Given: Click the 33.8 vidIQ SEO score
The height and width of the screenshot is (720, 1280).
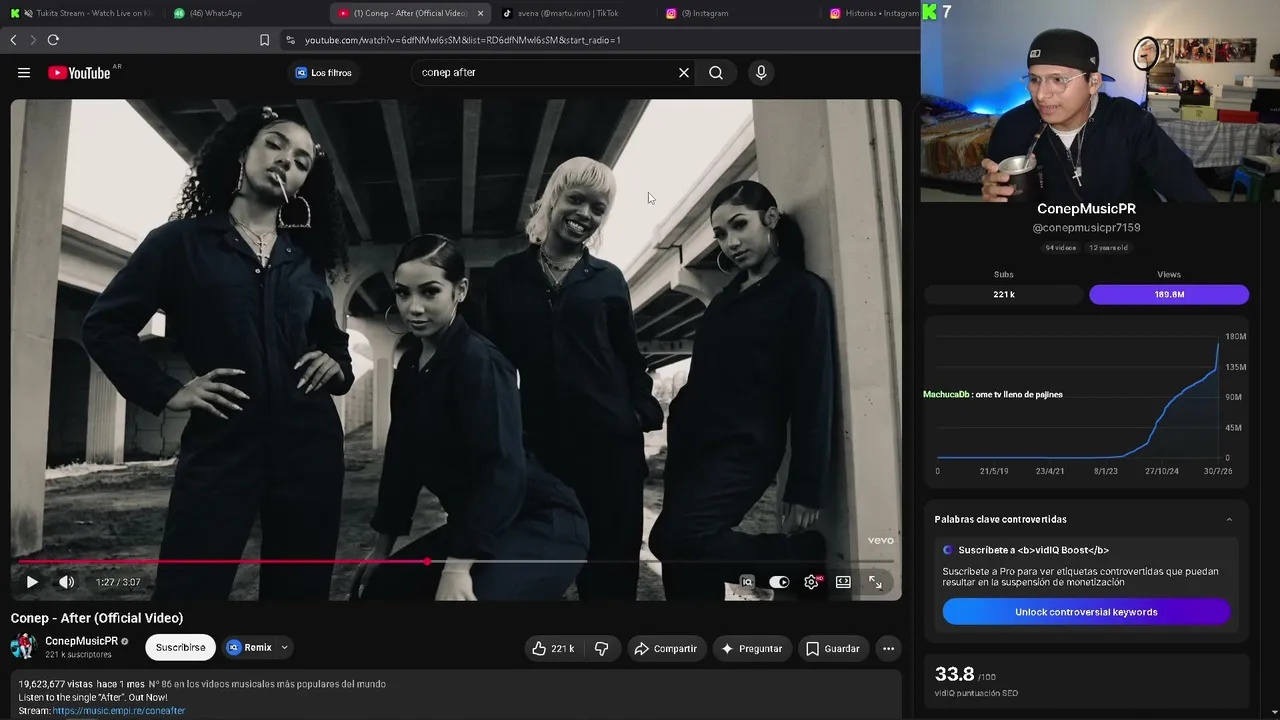Looking at the screenshot, I should click(954, 674).
